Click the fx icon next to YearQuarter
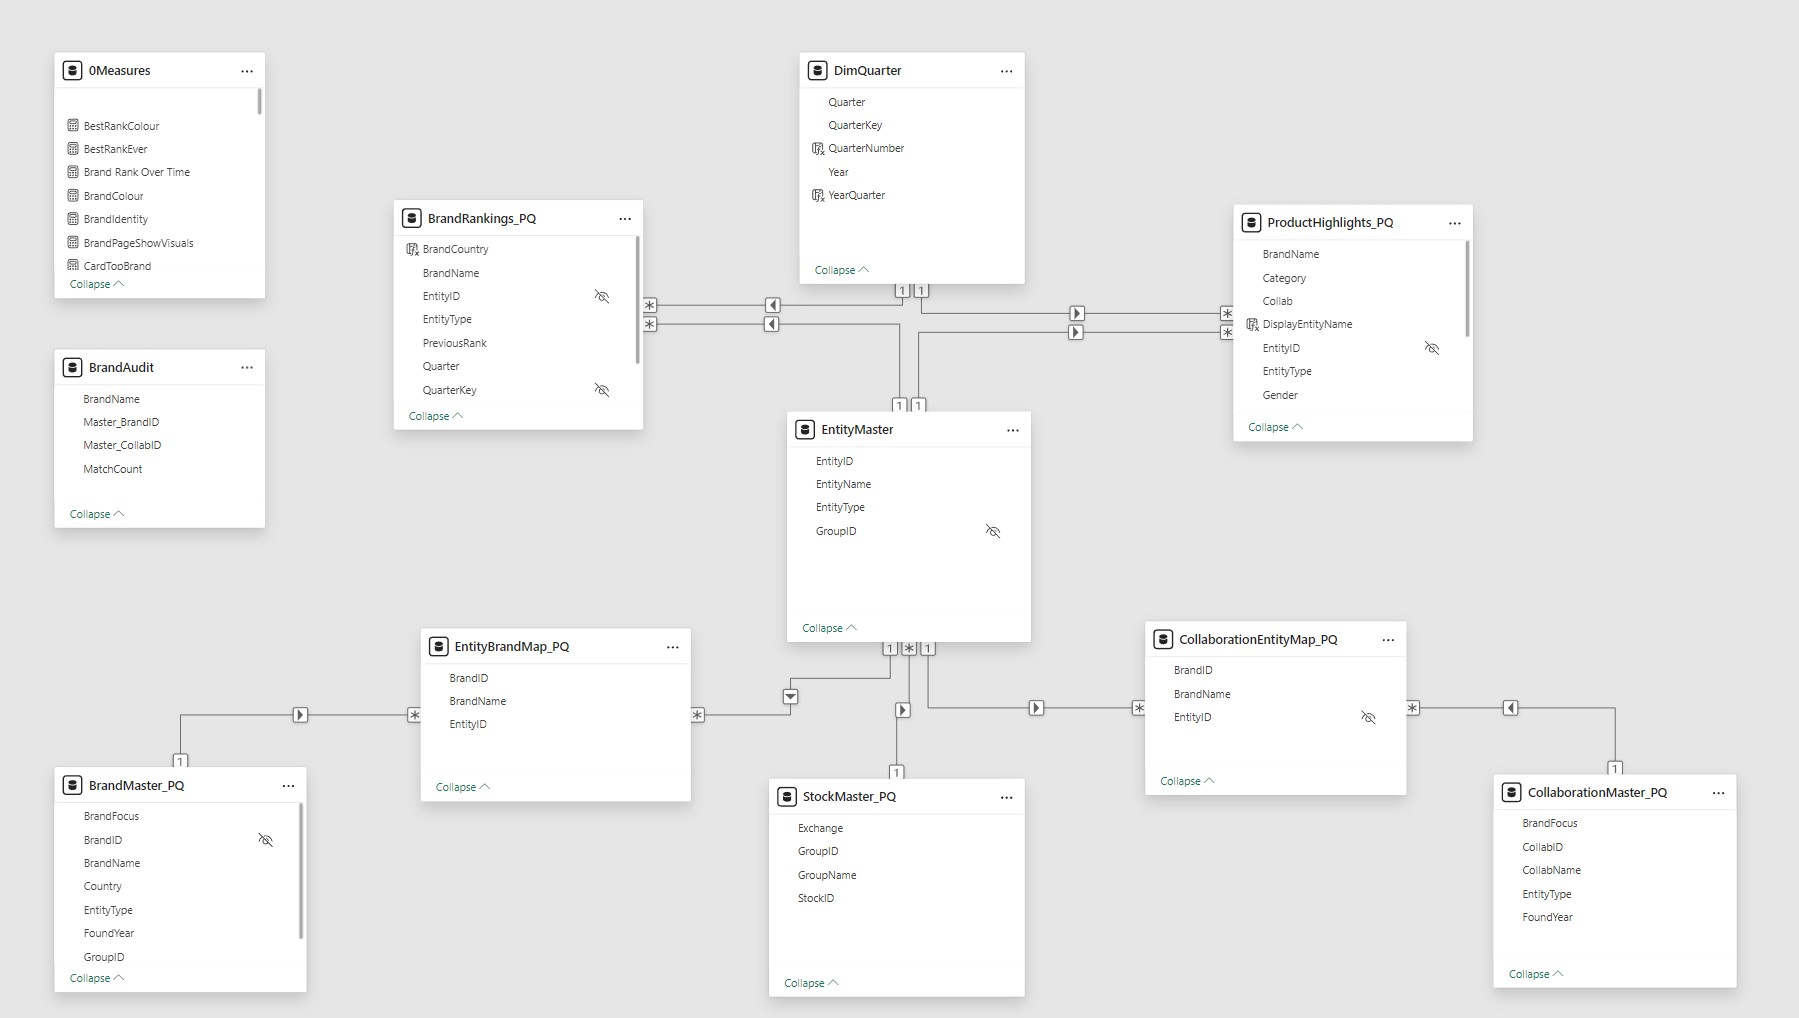The image size is (1799, 1018). coord(819,195)
